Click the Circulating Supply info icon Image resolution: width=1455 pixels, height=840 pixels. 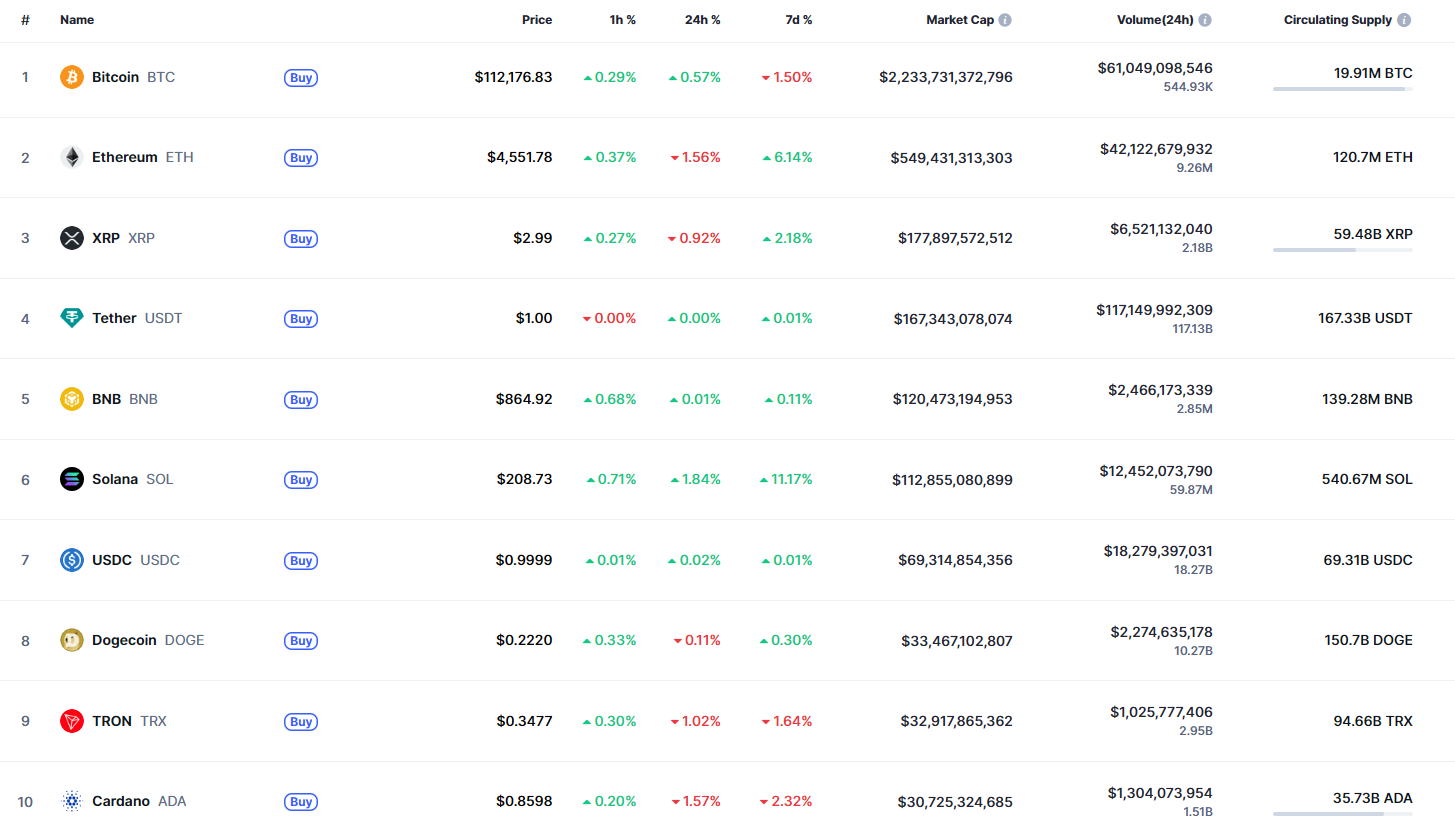pyautogui.click(x=1405, y=20)
